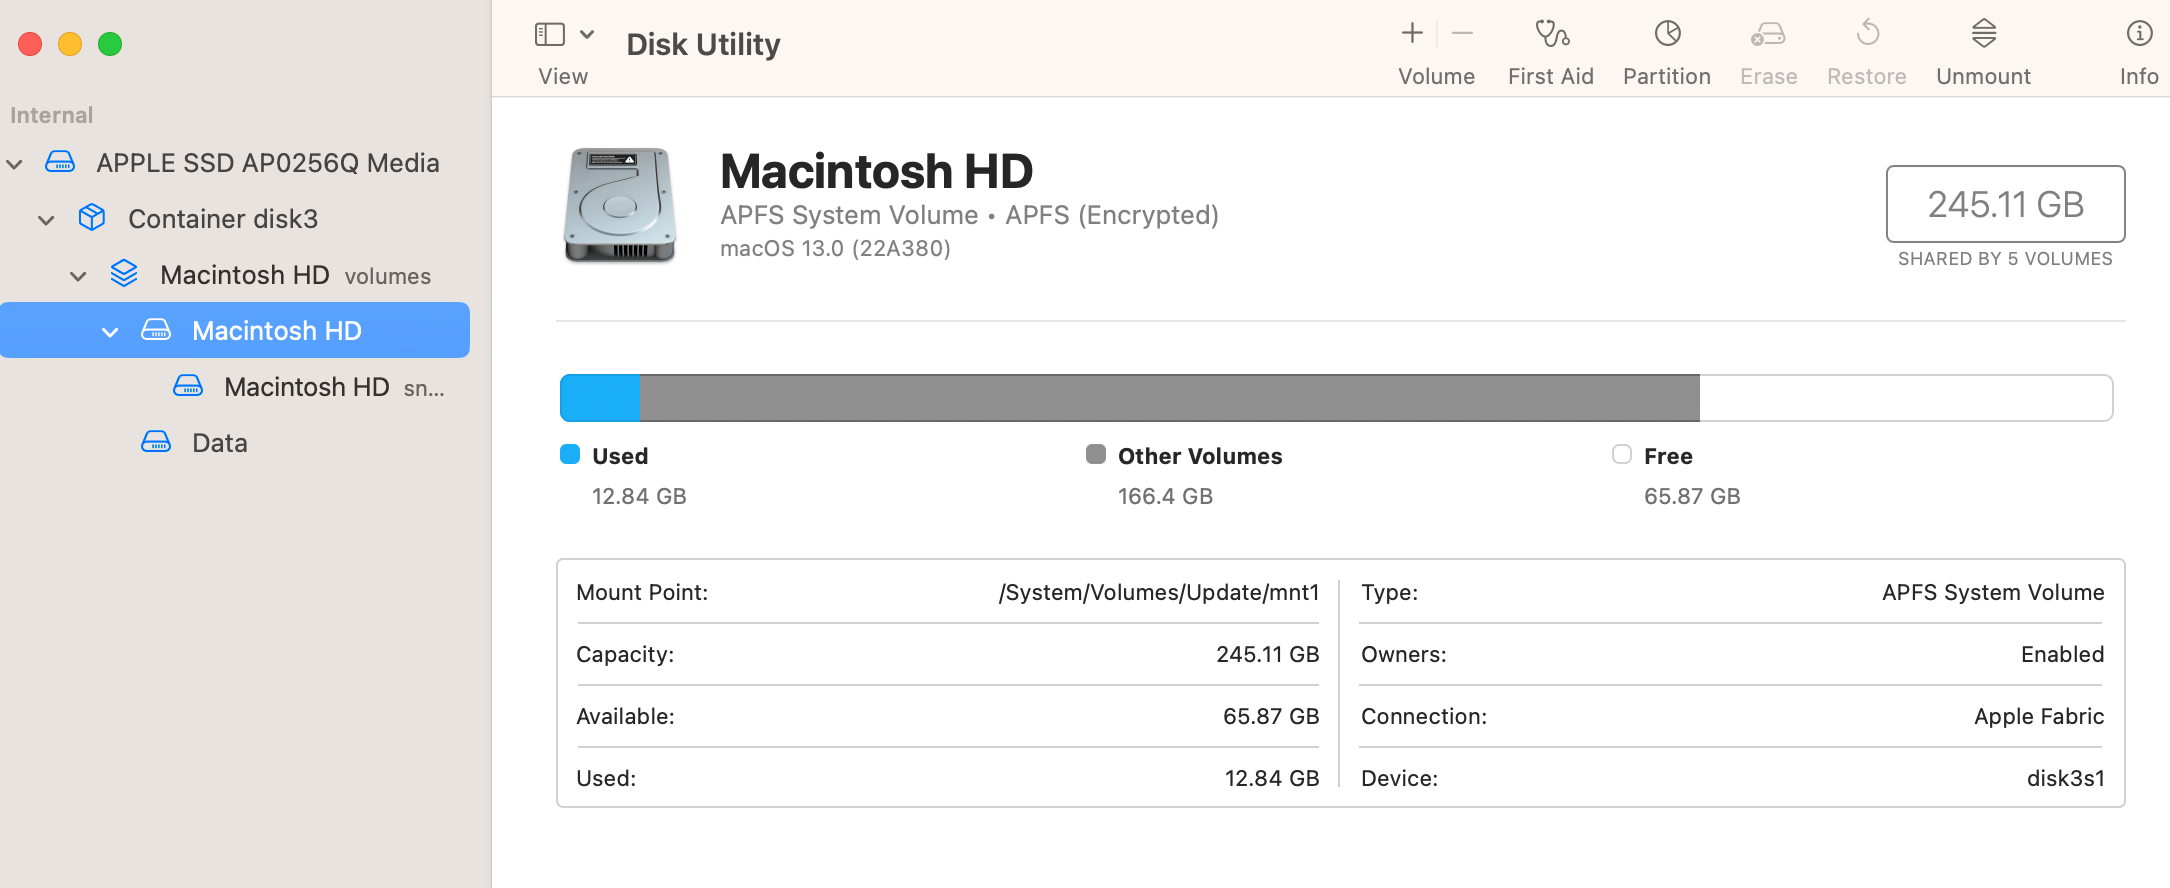Run First Aid stethoscope icon

tap(1552, 34)
